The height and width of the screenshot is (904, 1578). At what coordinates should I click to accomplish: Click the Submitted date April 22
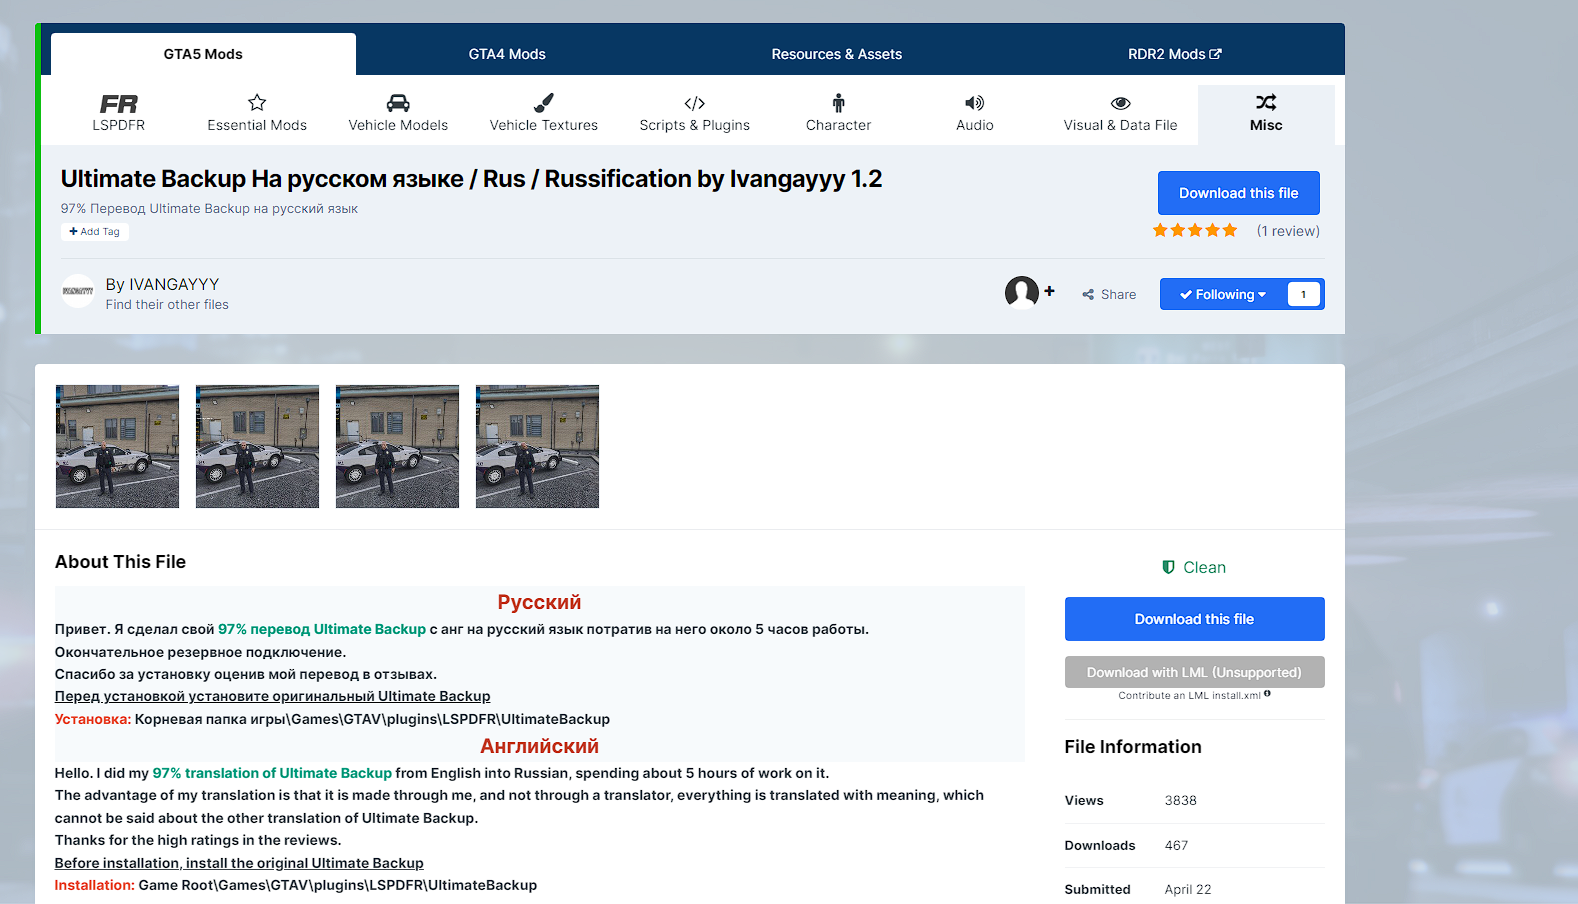tap(1188, 889)
